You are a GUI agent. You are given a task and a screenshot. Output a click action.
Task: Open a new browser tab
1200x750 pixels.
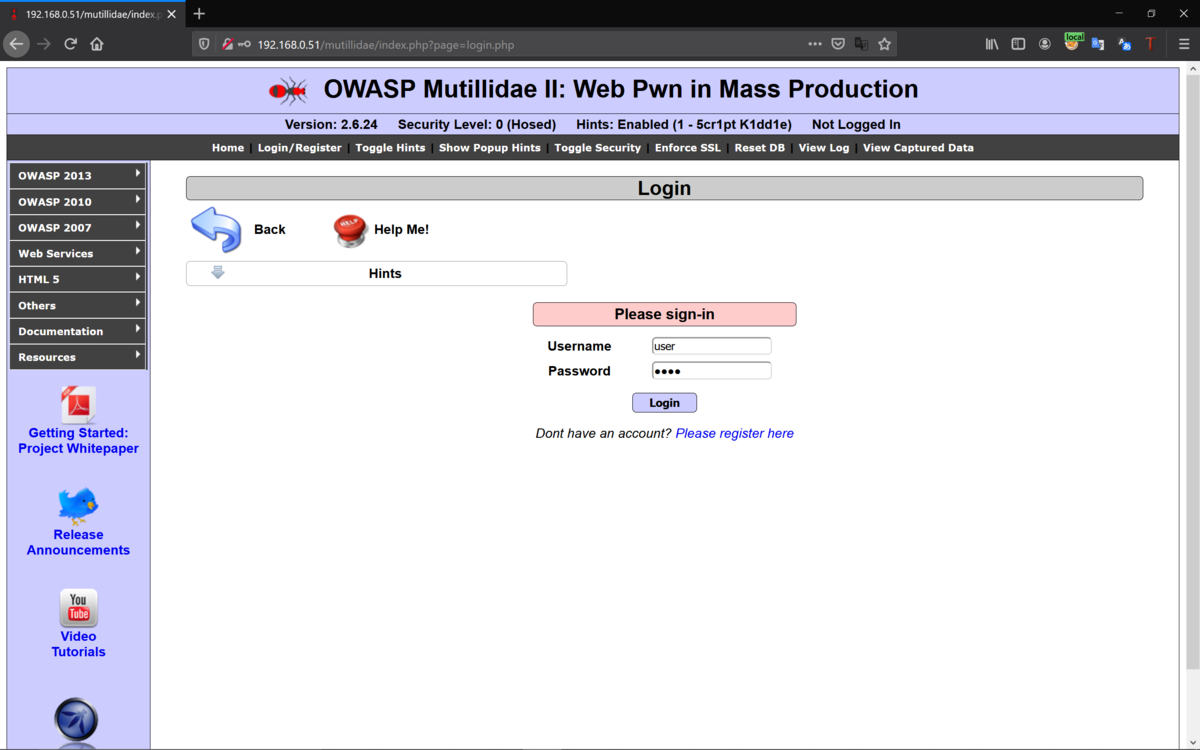click(199, 14)
